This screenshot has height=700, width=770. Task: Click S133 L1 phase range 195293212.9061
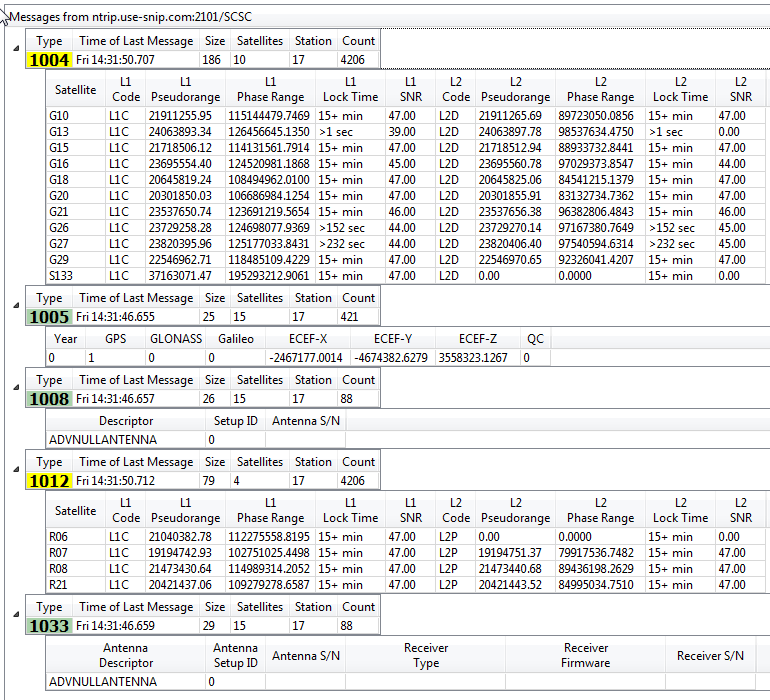(269, 276)
